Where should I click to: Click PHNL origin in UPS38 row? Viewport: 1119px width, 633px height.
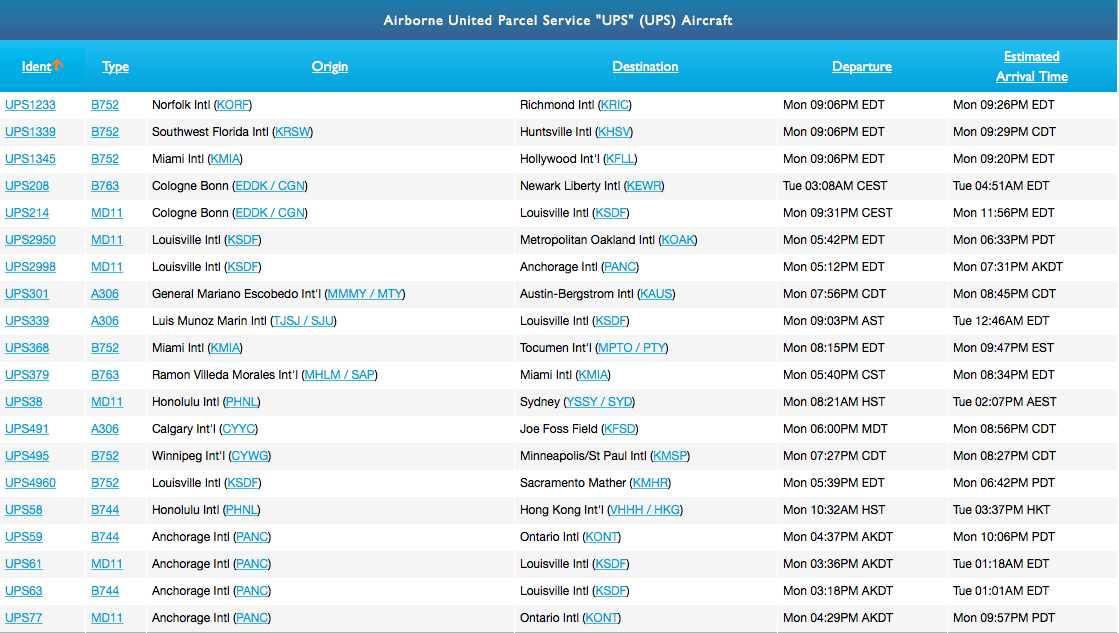(x=241, y=402)
